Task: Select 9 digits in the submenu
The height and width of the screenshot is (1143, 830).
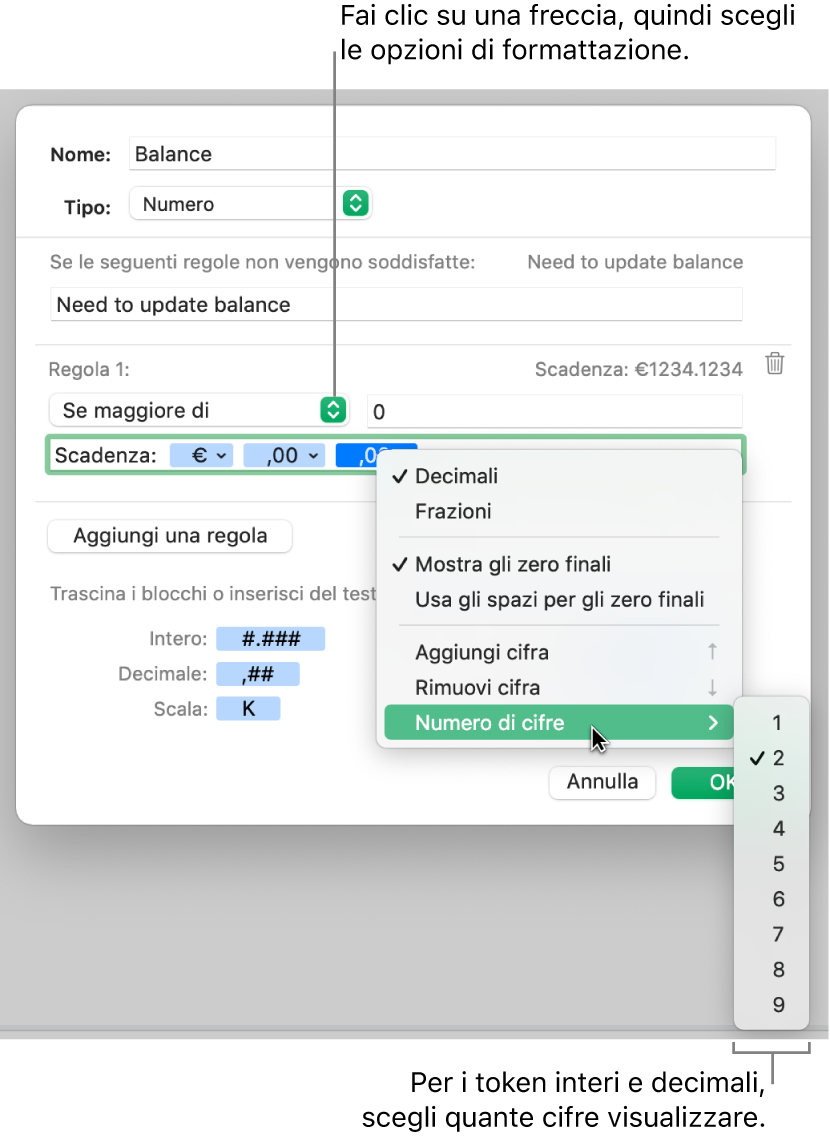Action: [772, 1004]
